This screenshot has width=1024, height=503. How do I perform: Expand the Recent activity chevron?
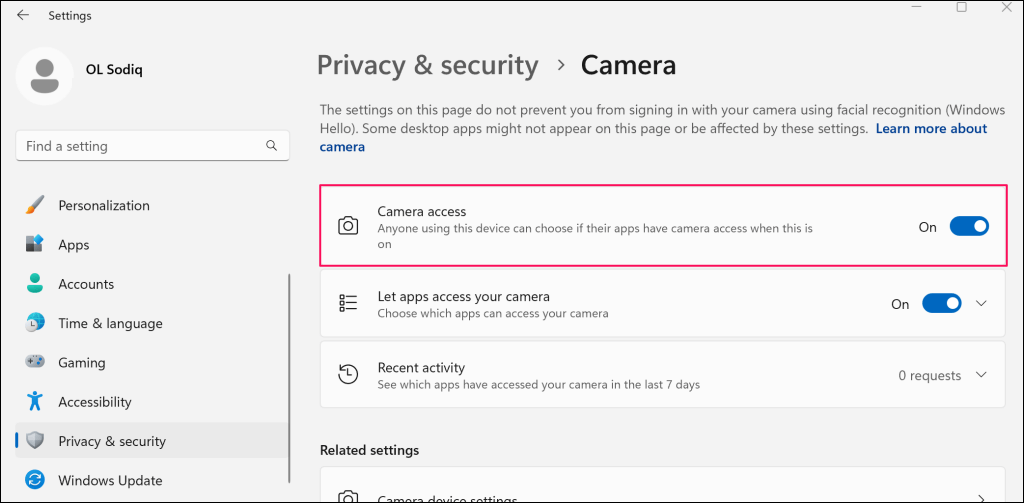981,375
